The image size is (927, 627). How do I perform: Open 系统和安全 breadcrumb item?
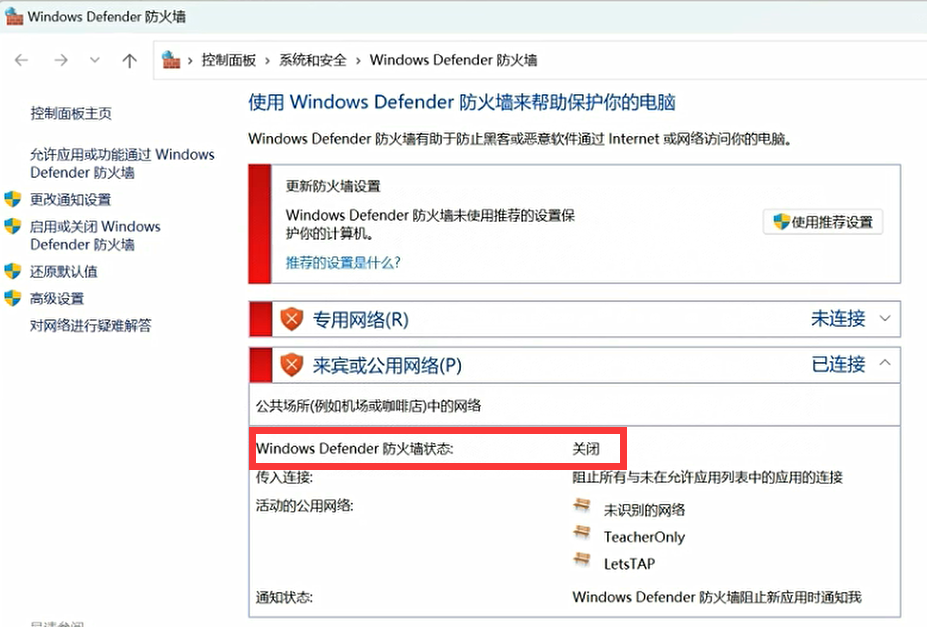(x=313, y=60)
